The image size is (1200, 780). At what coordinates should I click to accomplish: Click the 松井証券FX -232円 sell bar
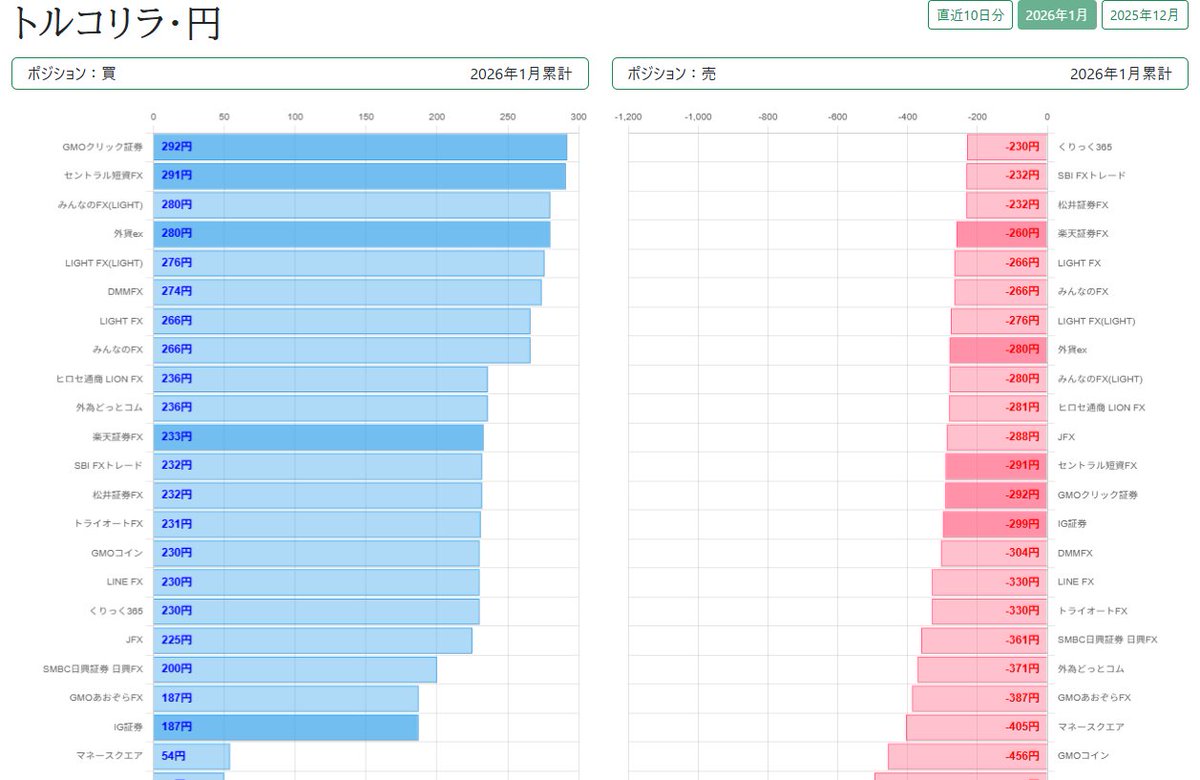coord(1007,205)
